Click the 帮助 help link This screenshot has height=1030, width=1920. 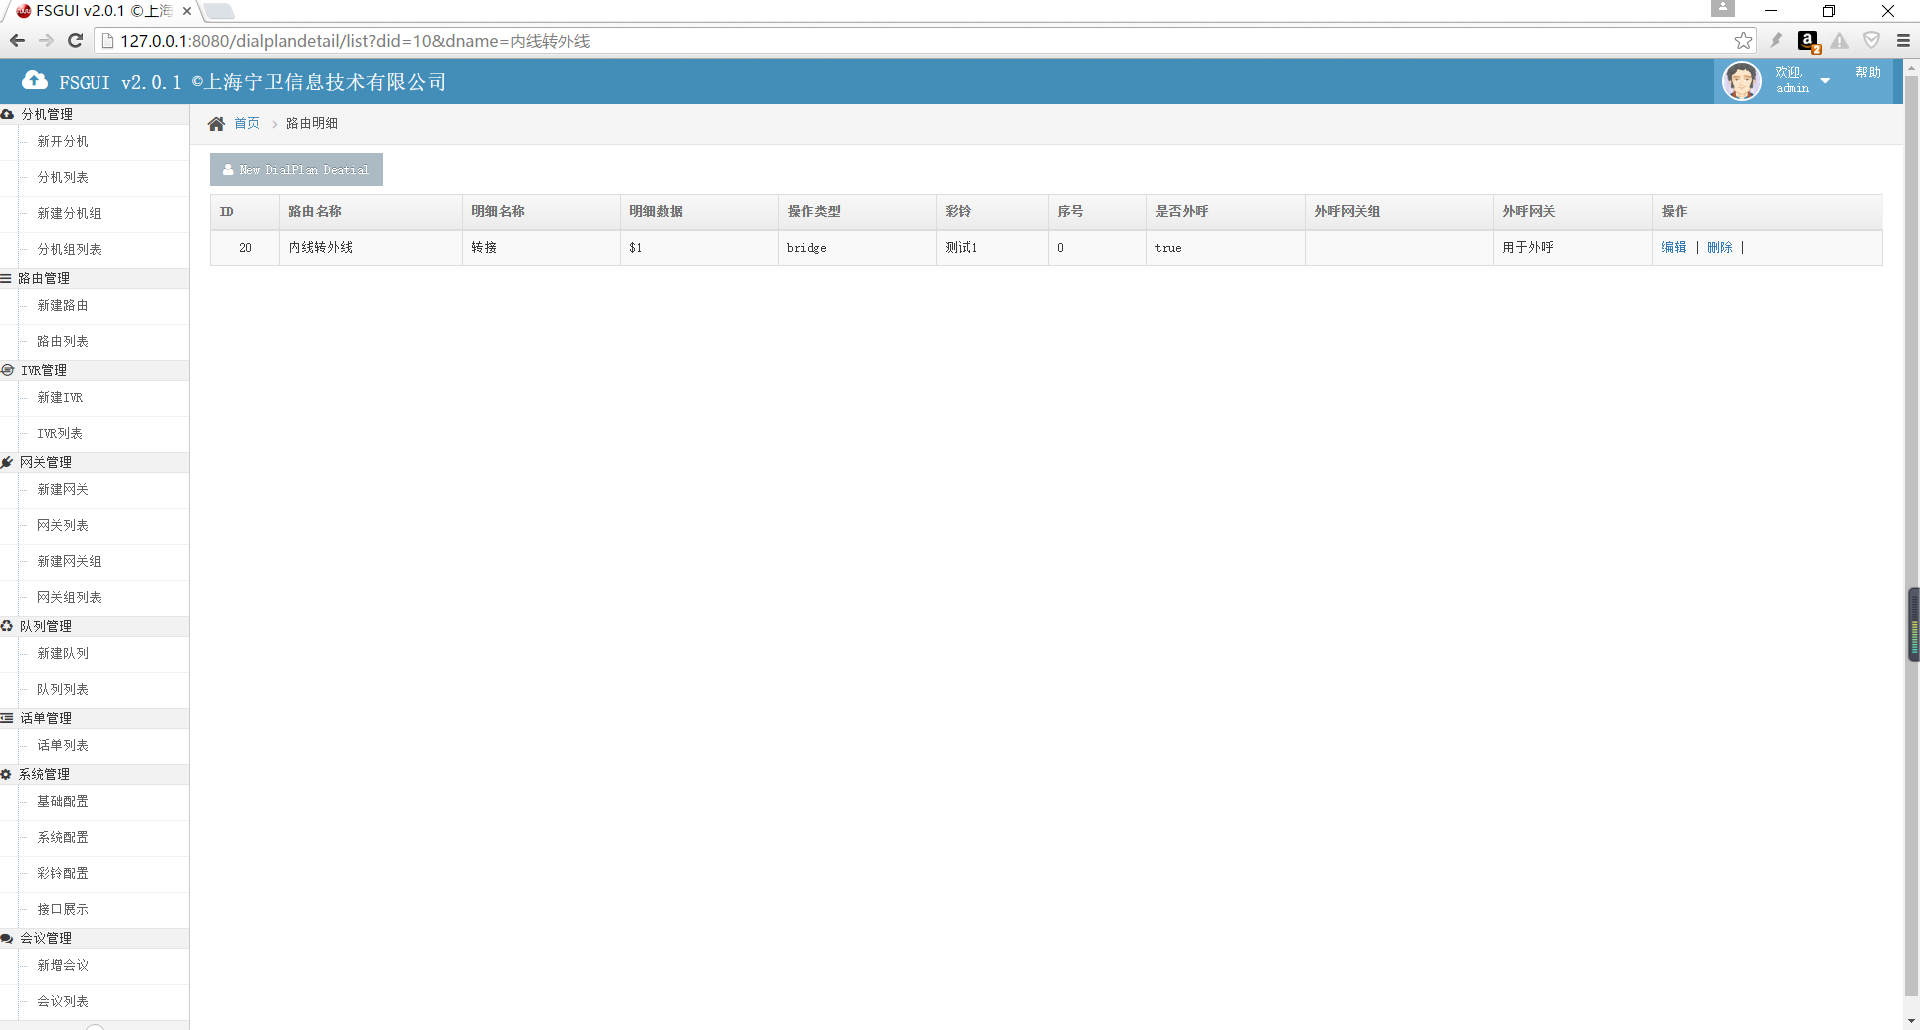[1867, 73]
